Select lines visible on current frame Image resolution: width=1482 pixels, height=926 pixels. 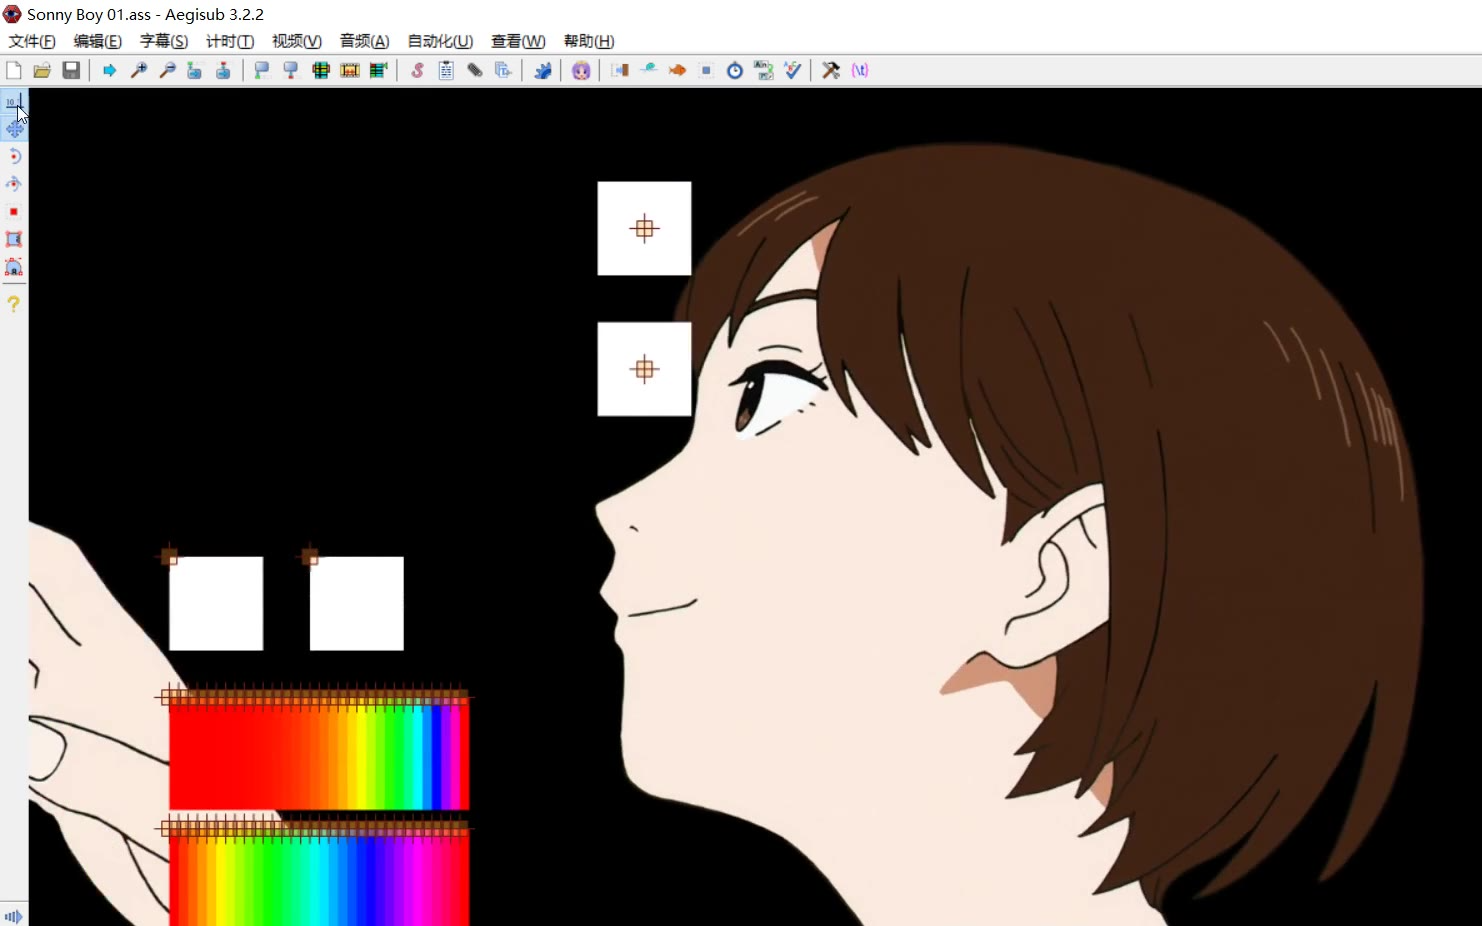coord(321,70)
